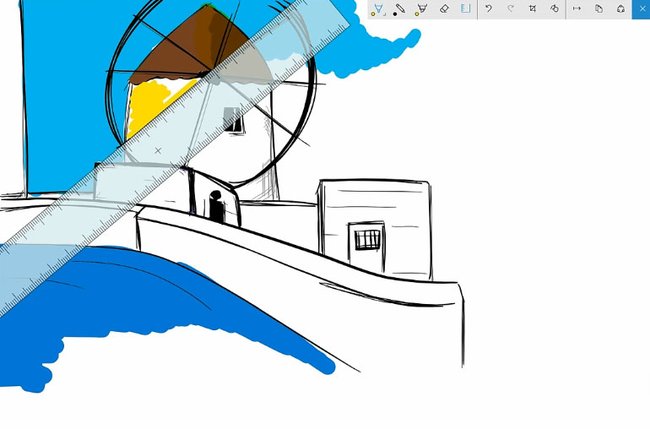Toggle the ruler tool

click(x=466, y=9)
